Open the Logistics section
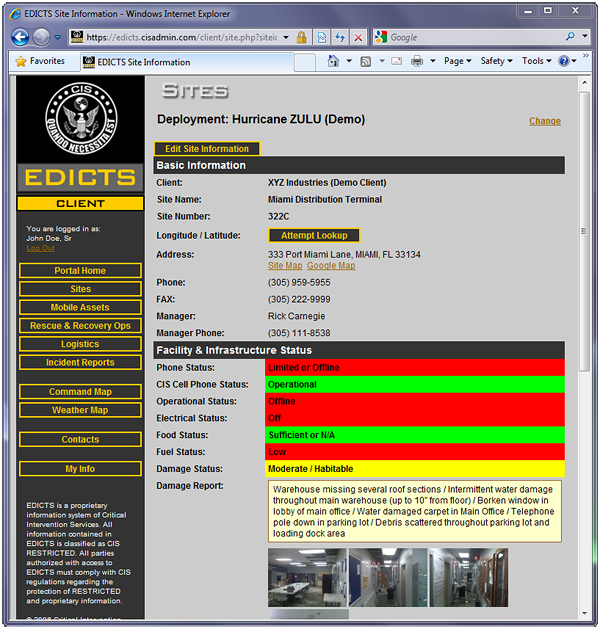The height and width of the screenshot is (629, 600). click(80, 344)
